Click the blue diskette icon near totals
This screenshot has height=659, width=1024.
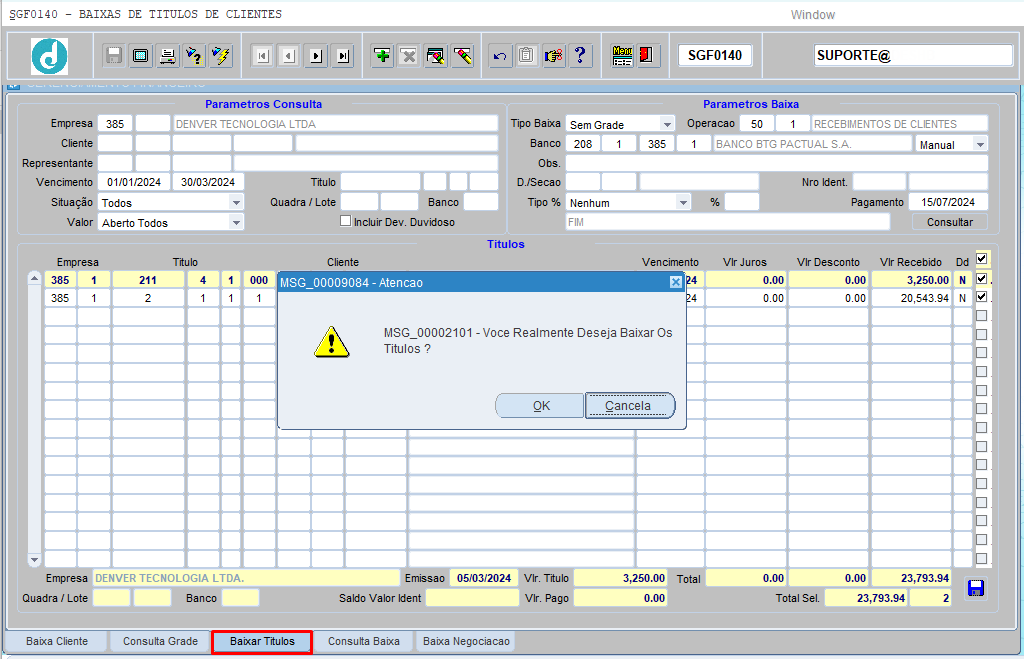tap(976, 588)
